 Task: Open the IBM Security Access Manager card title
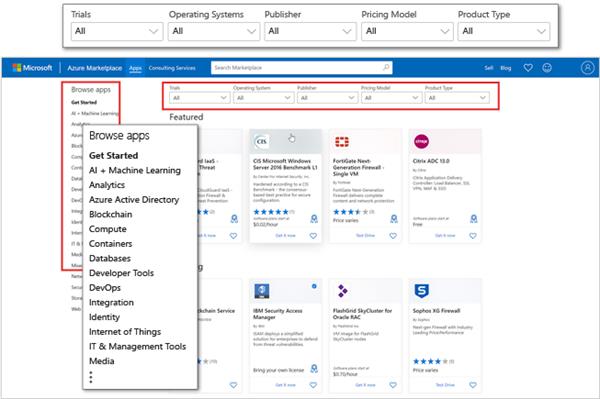[277, 314]
